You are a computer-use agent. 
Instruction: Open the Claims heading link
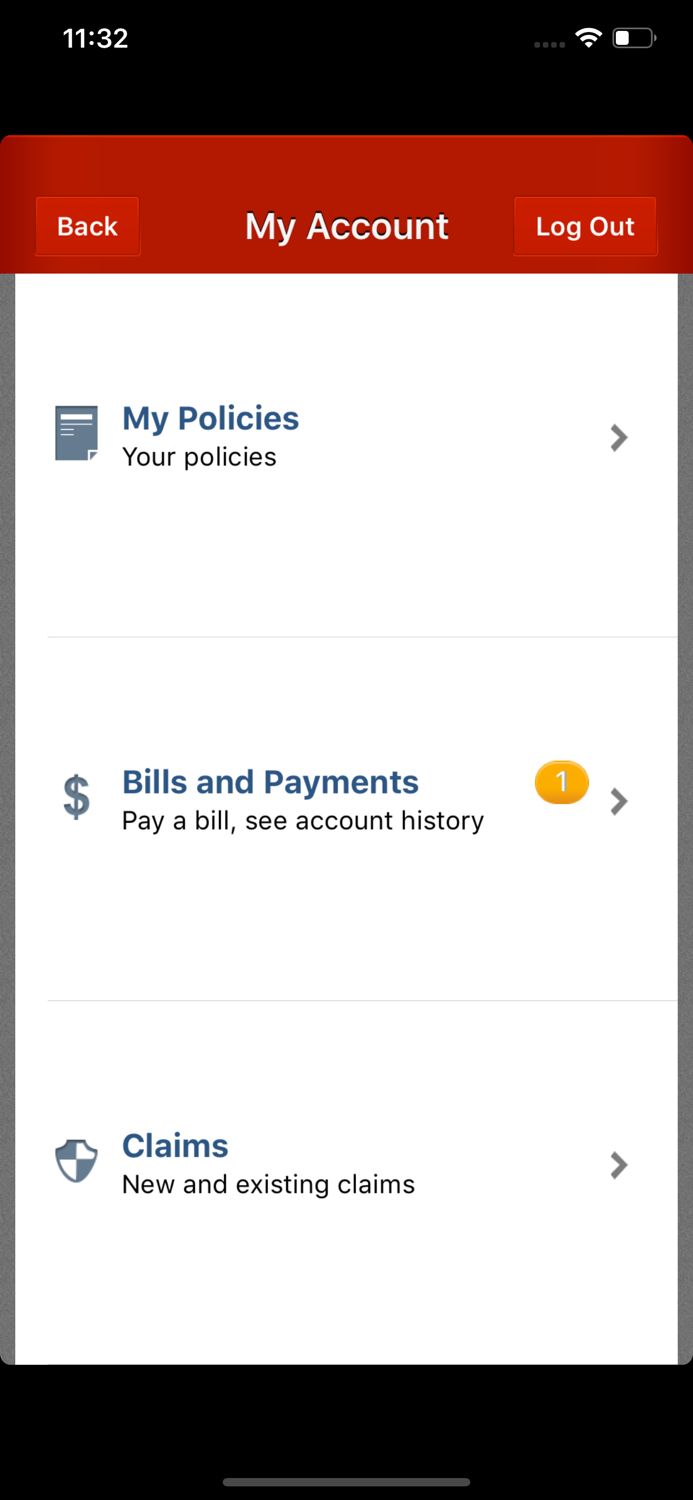(x=175, y=1146)
